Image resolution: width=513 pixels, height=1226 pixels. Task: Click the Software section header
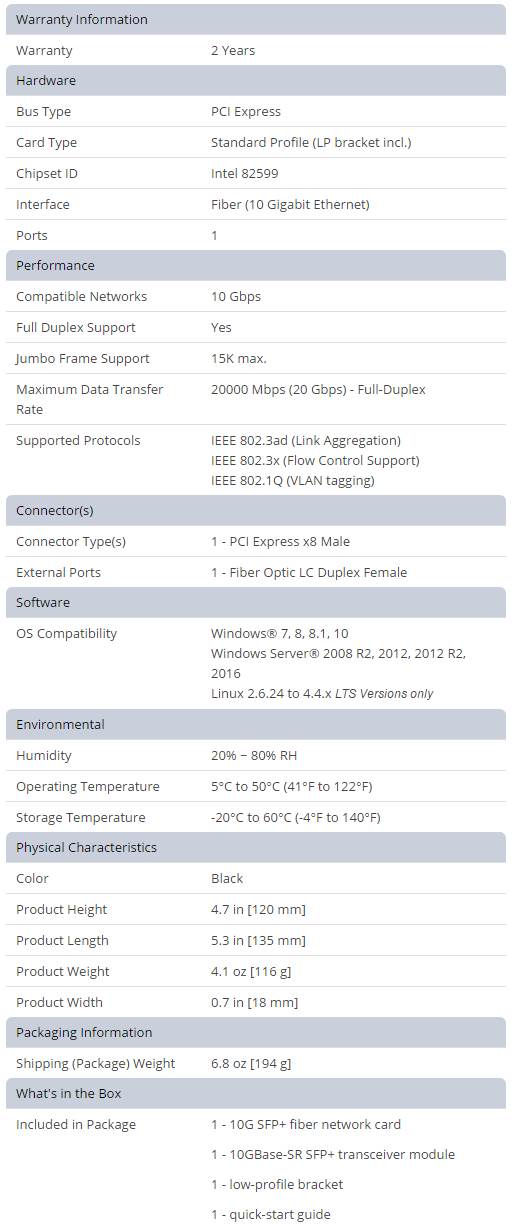pyautogui.click(x=256, y=602)
